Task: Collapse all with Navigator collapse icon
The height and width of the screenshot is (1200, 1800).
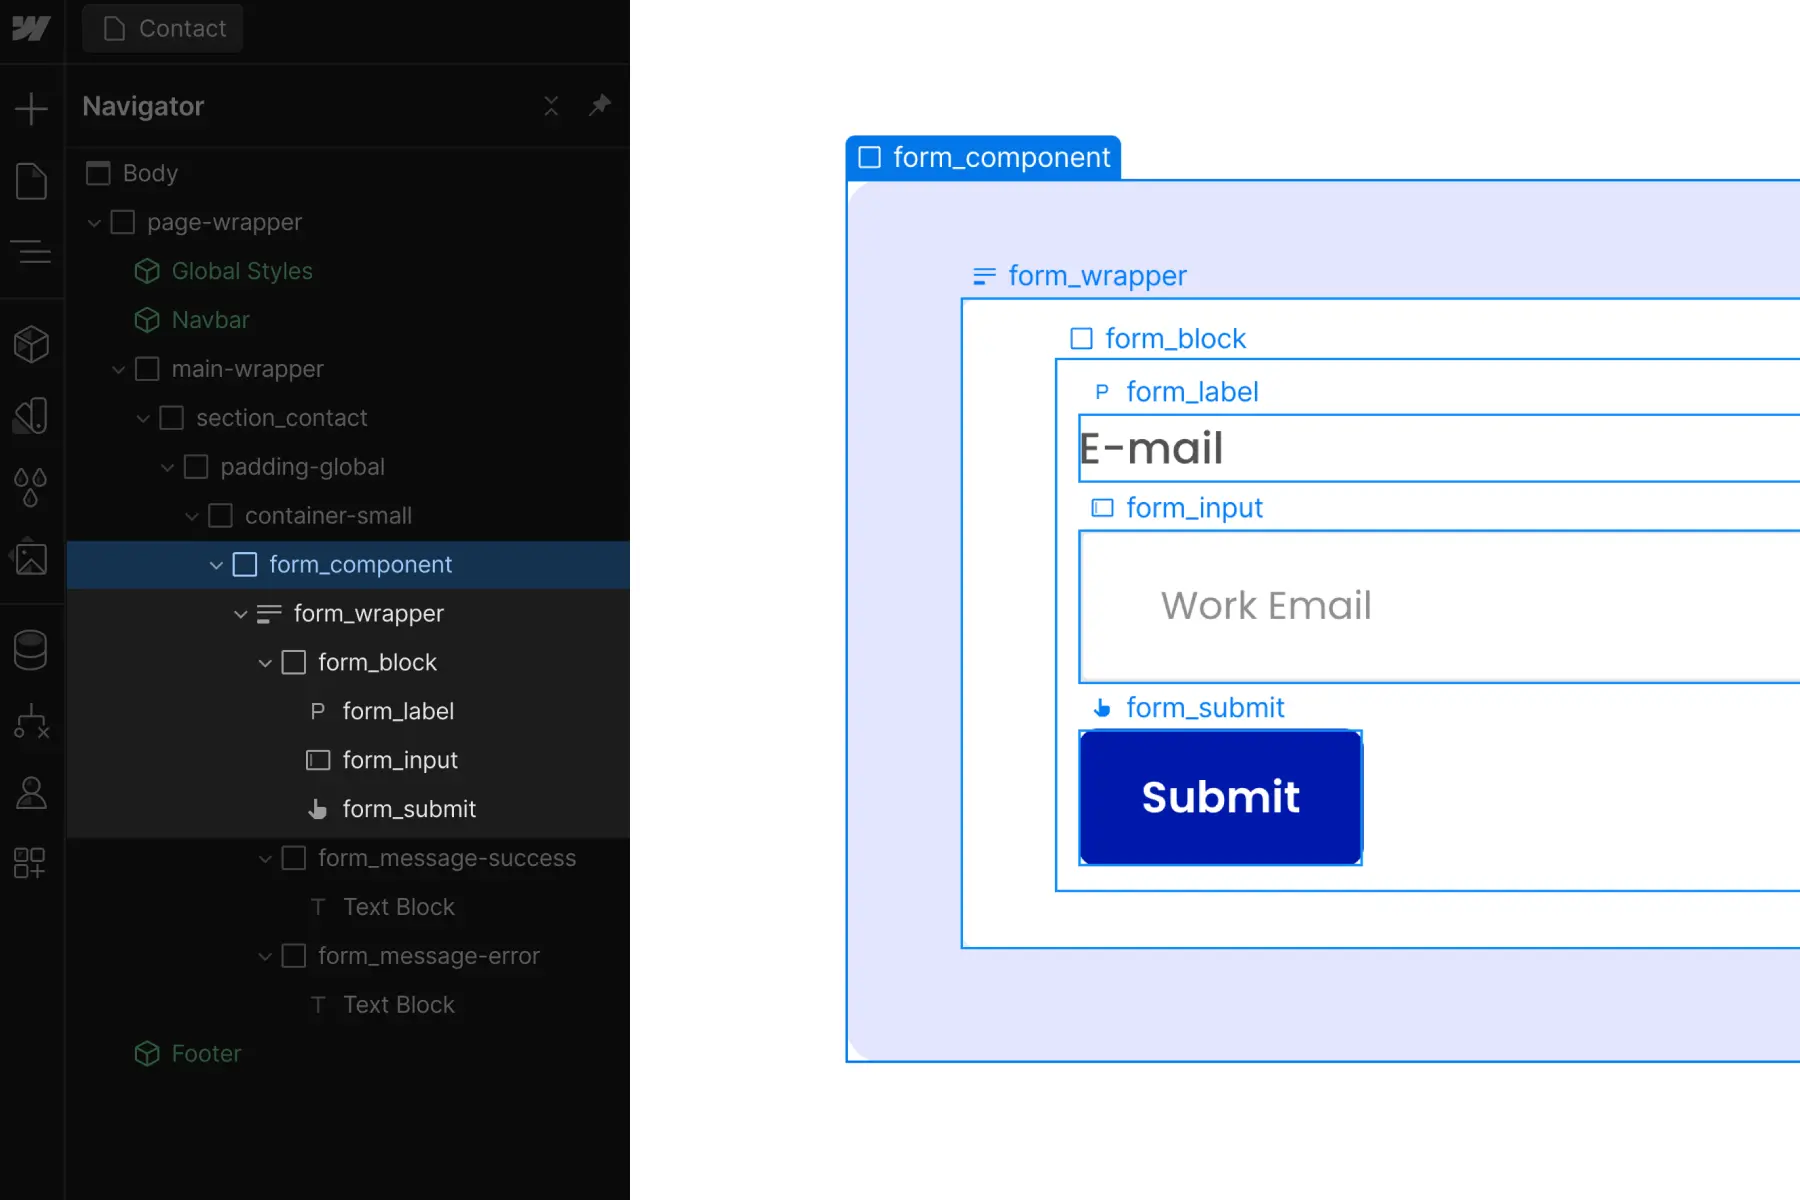Action: (551, 106)
